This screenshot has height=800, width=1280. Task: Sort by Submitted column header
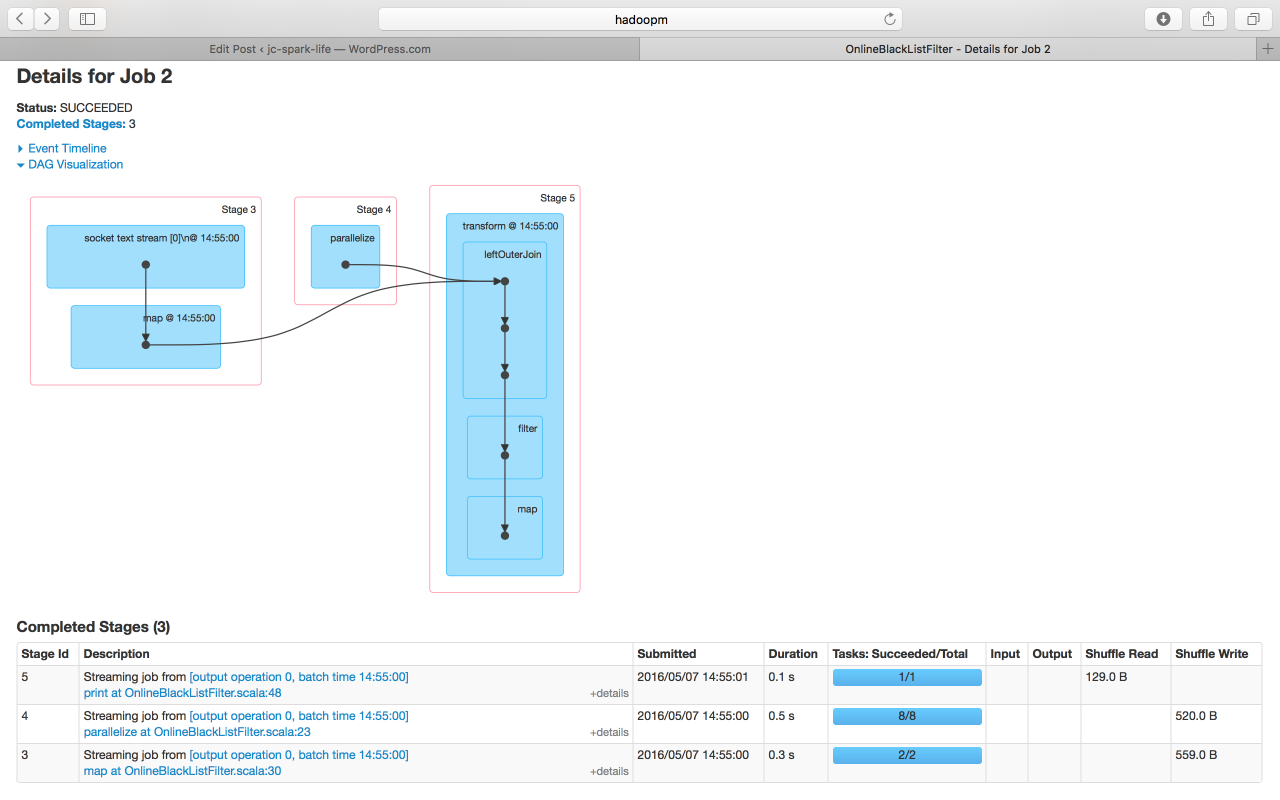click(667, 654)
